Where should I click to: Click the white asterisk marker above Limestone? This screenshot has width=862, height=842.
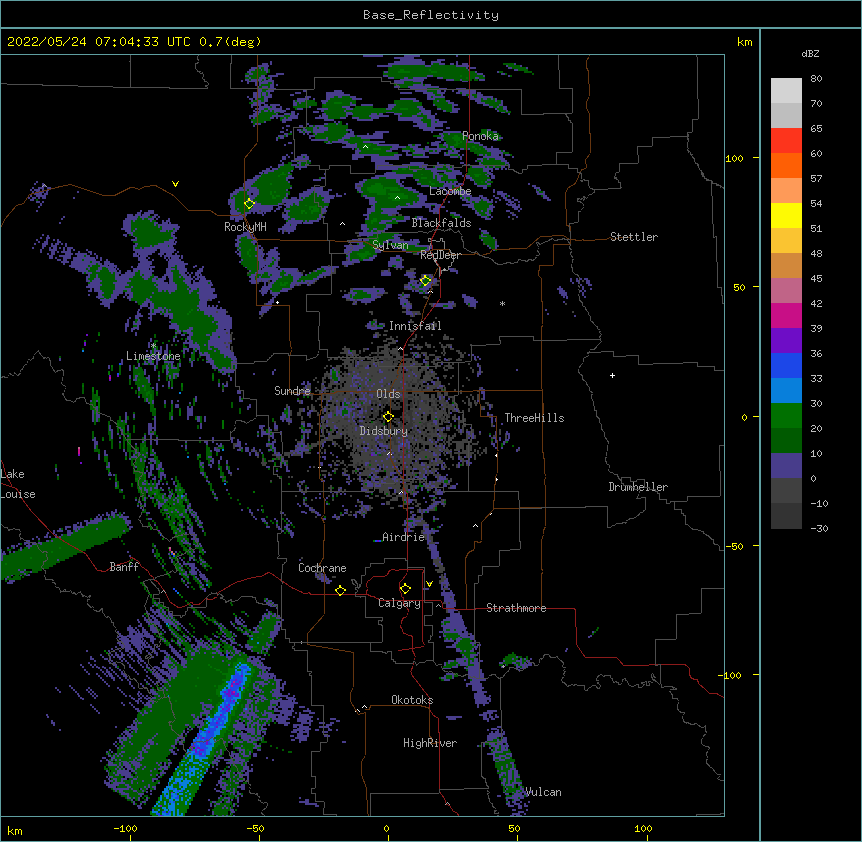tap(153, 346)
